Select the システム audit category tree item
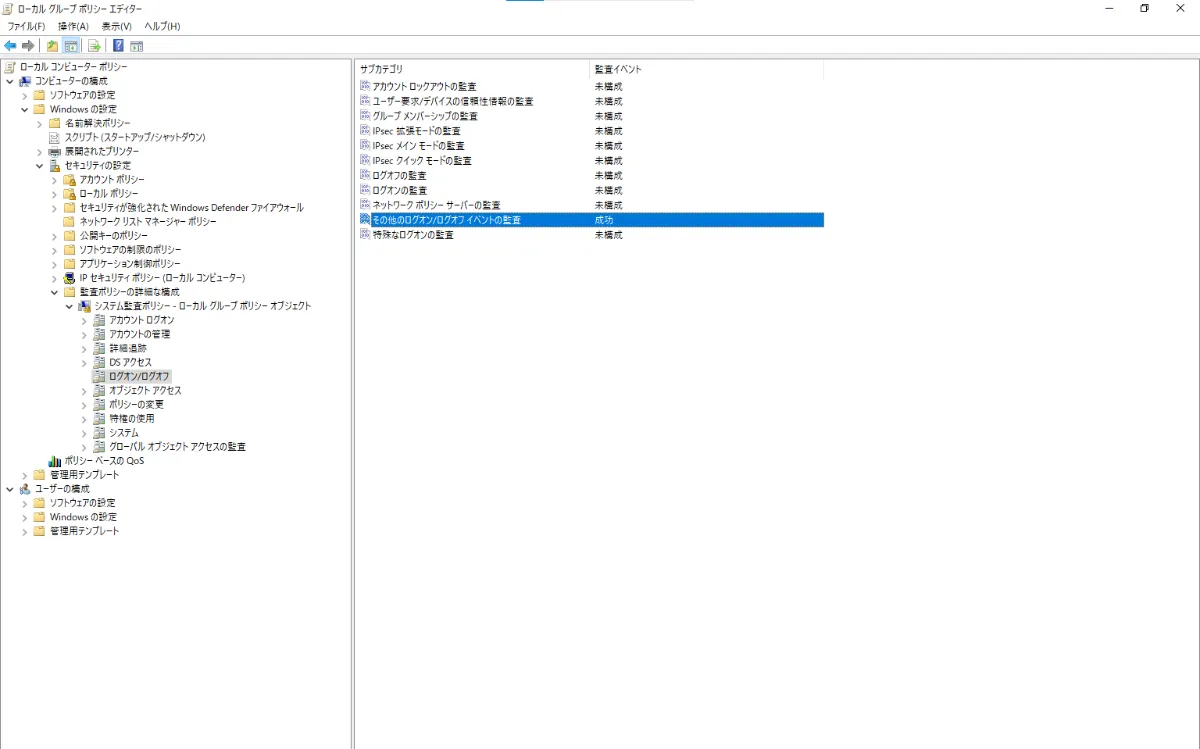Screen dimensions: 1200x749 coord(124,433)
